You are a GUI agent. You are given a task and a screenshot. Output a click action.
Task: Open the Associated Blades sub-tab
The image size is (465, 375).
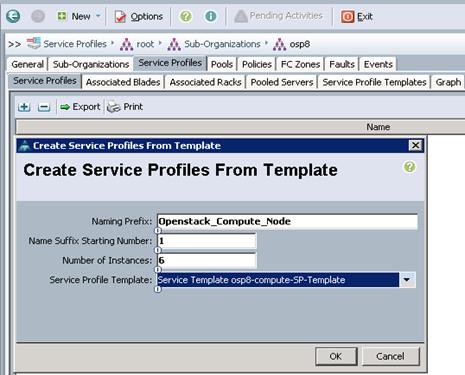click(x=123, y=82)
